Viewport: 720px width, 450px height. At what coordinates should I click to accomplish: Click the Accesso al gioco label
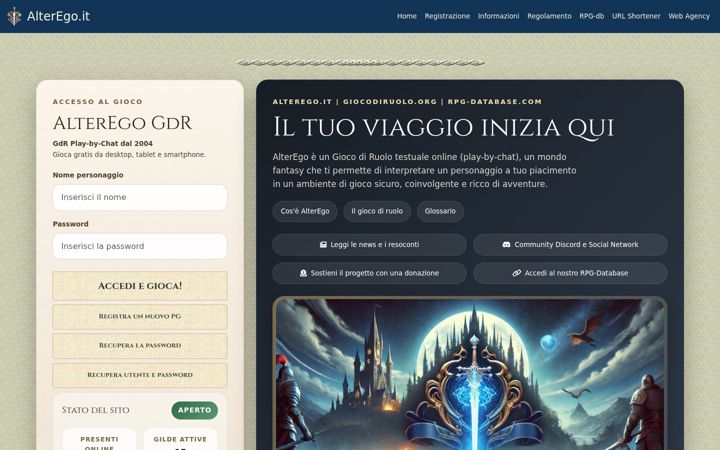tap(98, 101)
